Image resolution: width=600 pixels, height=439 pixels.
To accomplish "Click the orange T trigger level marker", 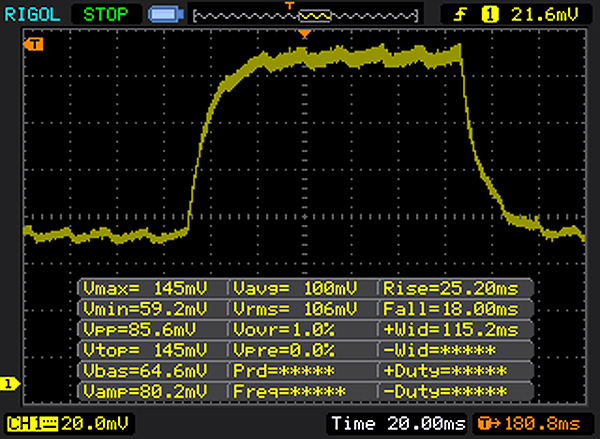I will (x=33, y=44).
